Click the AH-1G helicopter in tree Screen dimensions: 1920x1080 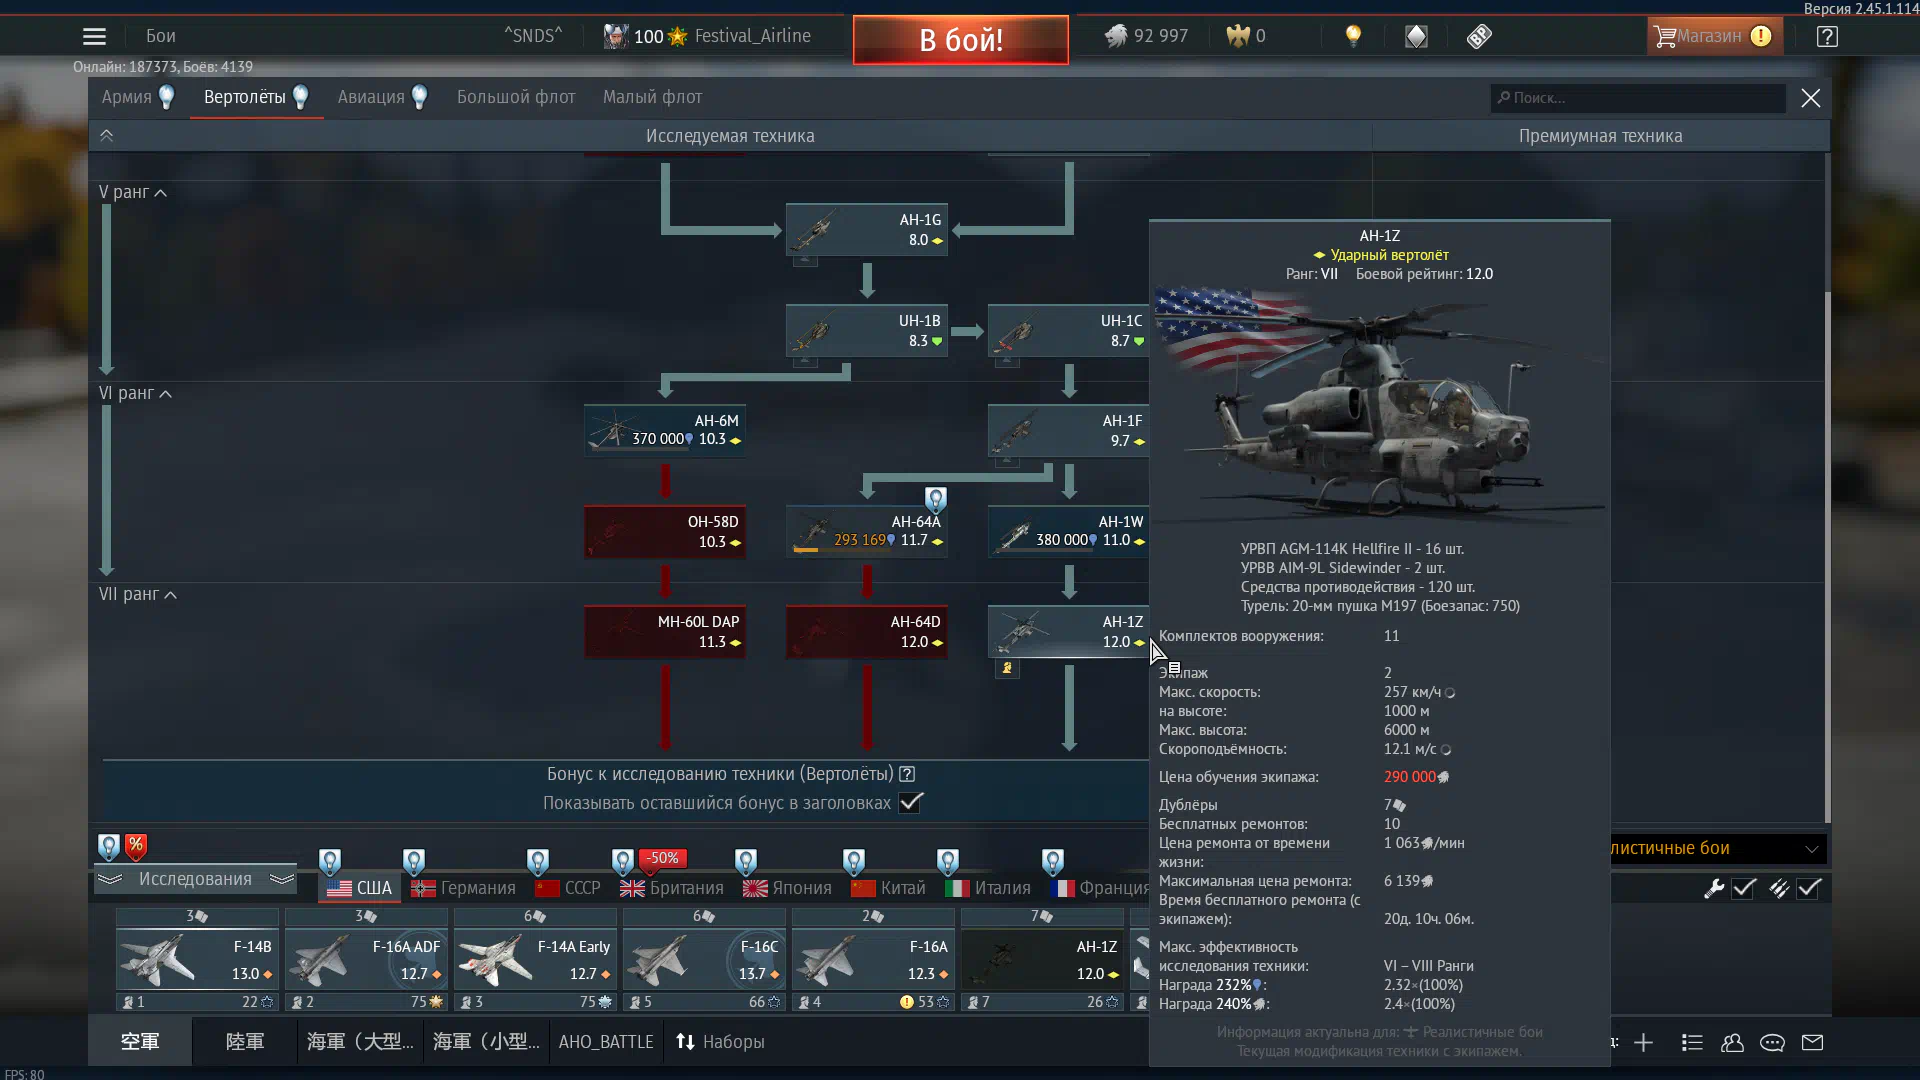point(867,230)
